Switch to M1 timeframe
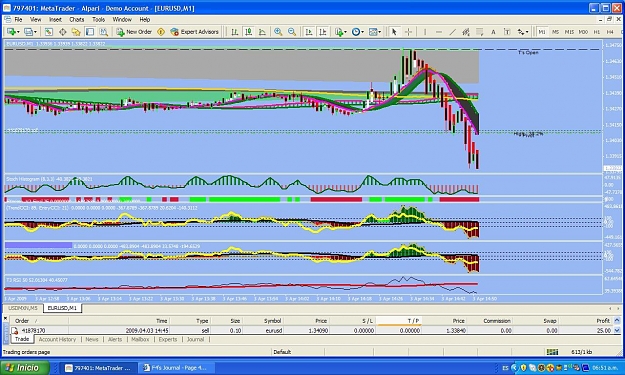625x375 pixels. pyautogui.click(x=542, y=32)
